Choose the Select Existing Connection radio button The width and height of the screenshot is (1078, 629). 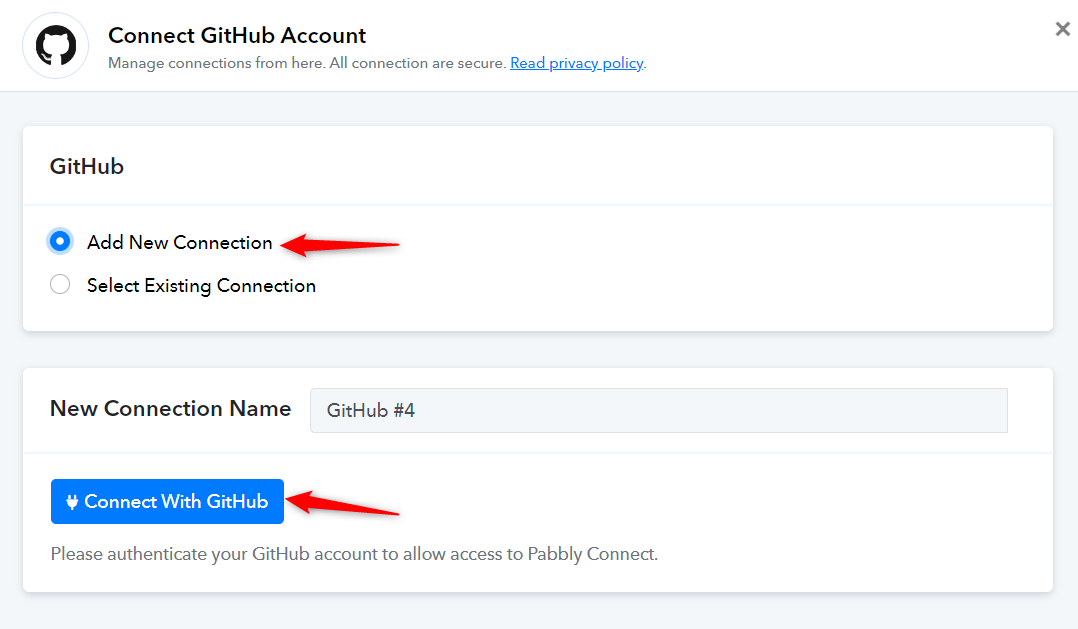click(60, 284)
